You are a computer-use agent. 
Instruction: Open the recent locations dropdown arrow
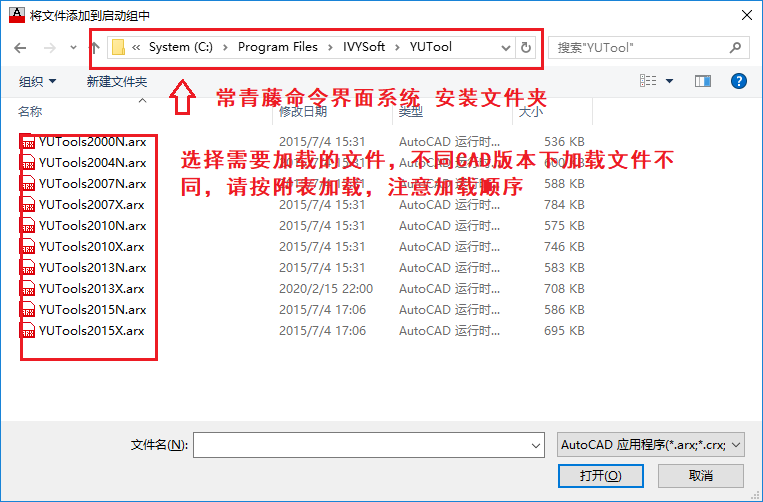[x=73, y=48]
